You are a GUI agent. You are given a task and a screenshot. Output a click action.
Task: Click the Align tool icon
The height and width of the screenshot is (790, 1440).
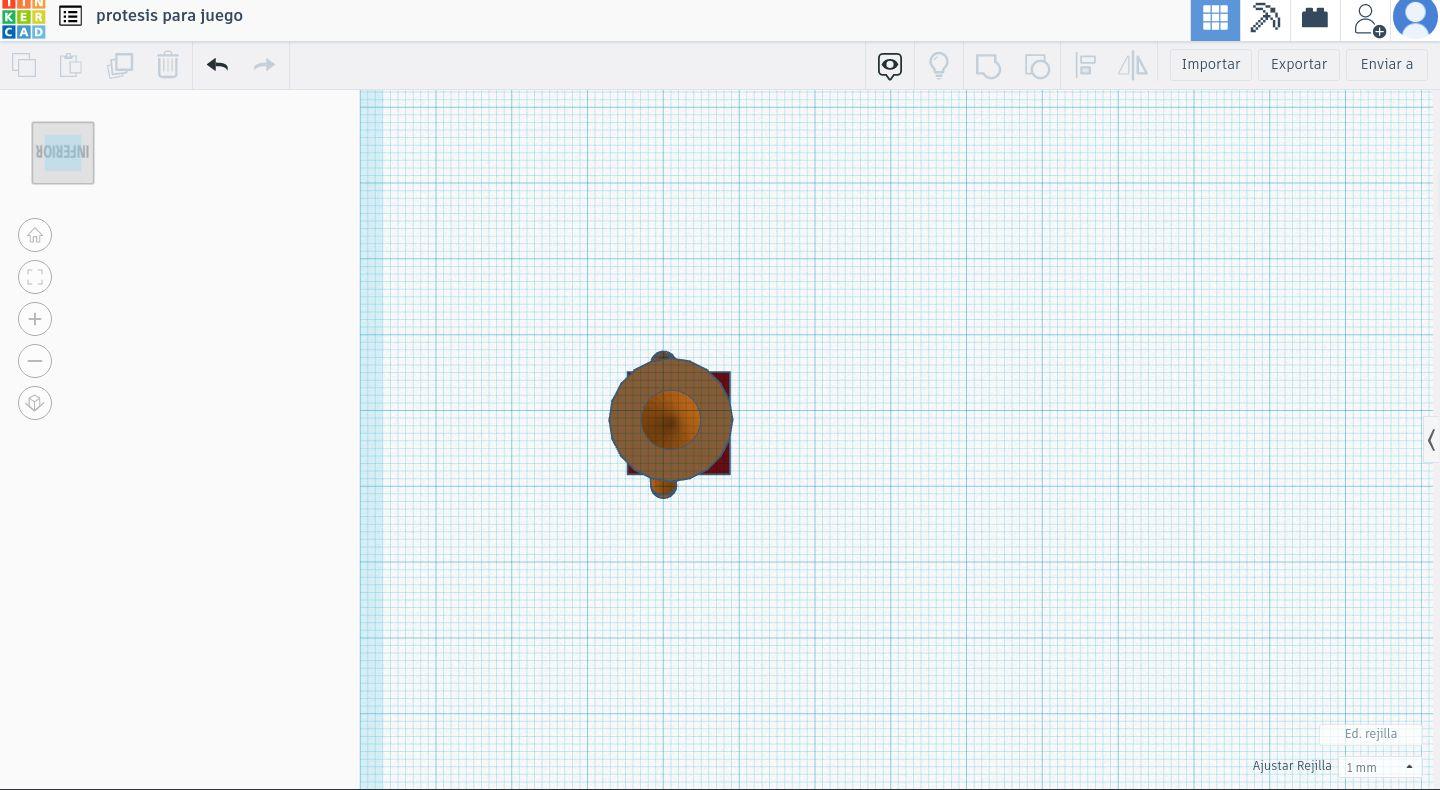[1085, 66]
